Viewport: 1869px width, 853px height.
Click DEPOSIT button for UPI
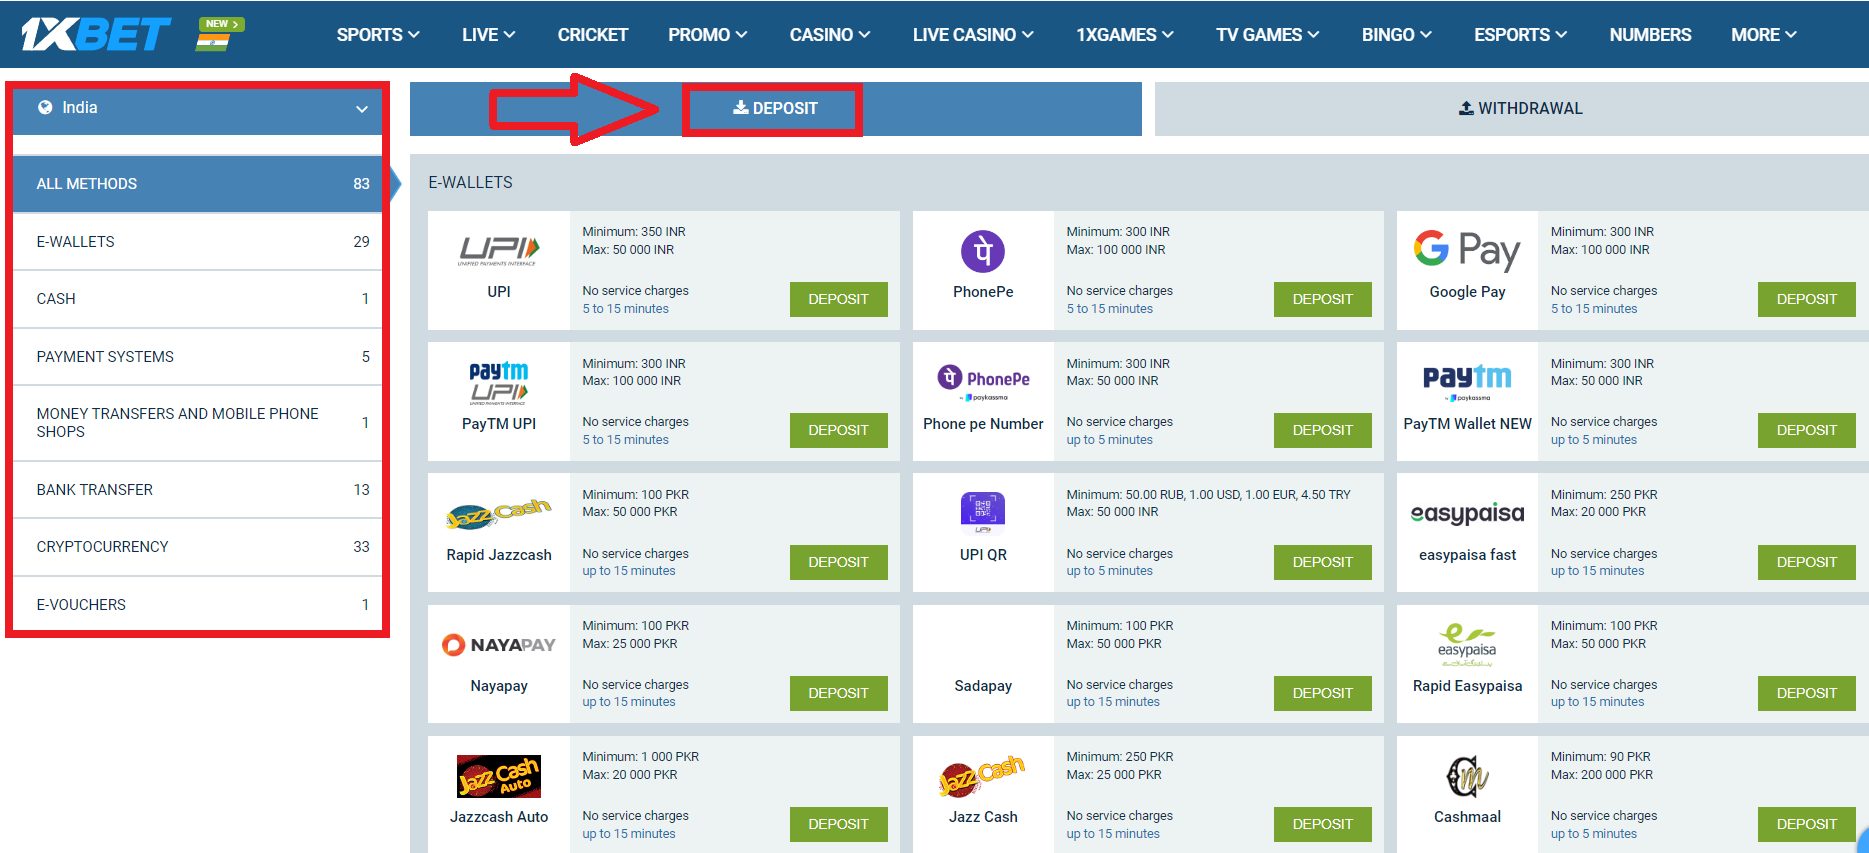coord(838,299)
